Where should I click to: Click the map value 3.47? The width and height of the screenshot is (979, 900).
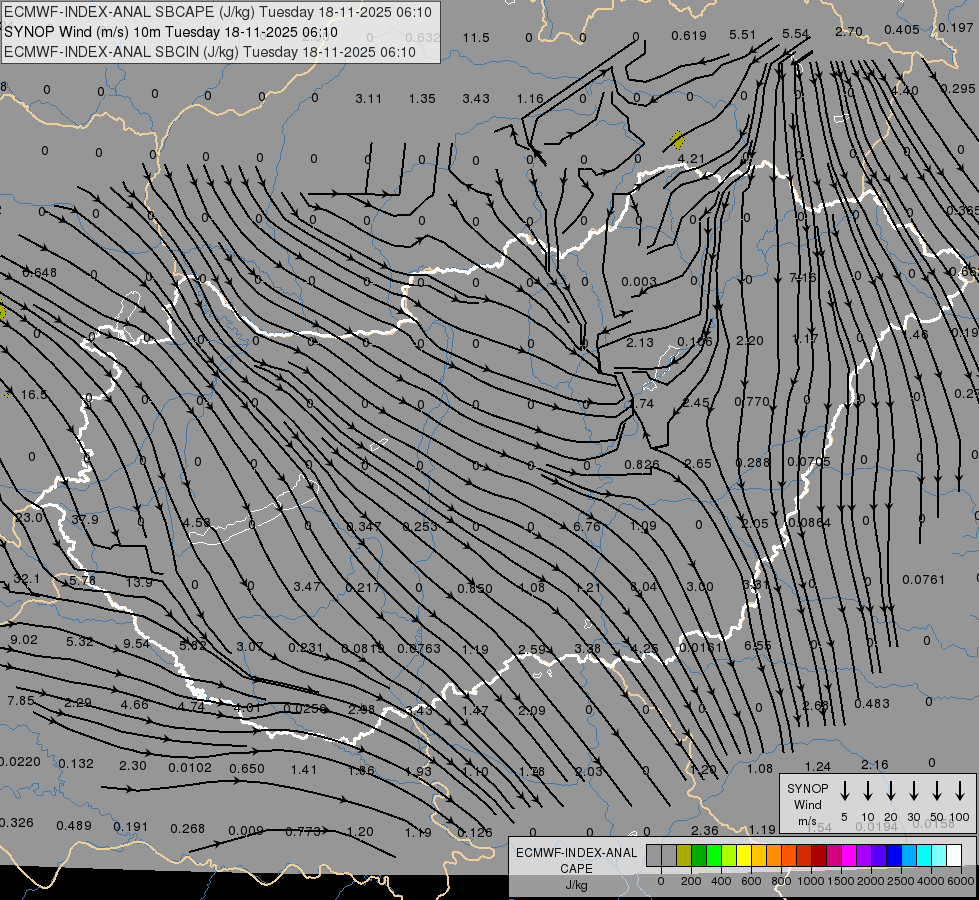tap(307, 586)
